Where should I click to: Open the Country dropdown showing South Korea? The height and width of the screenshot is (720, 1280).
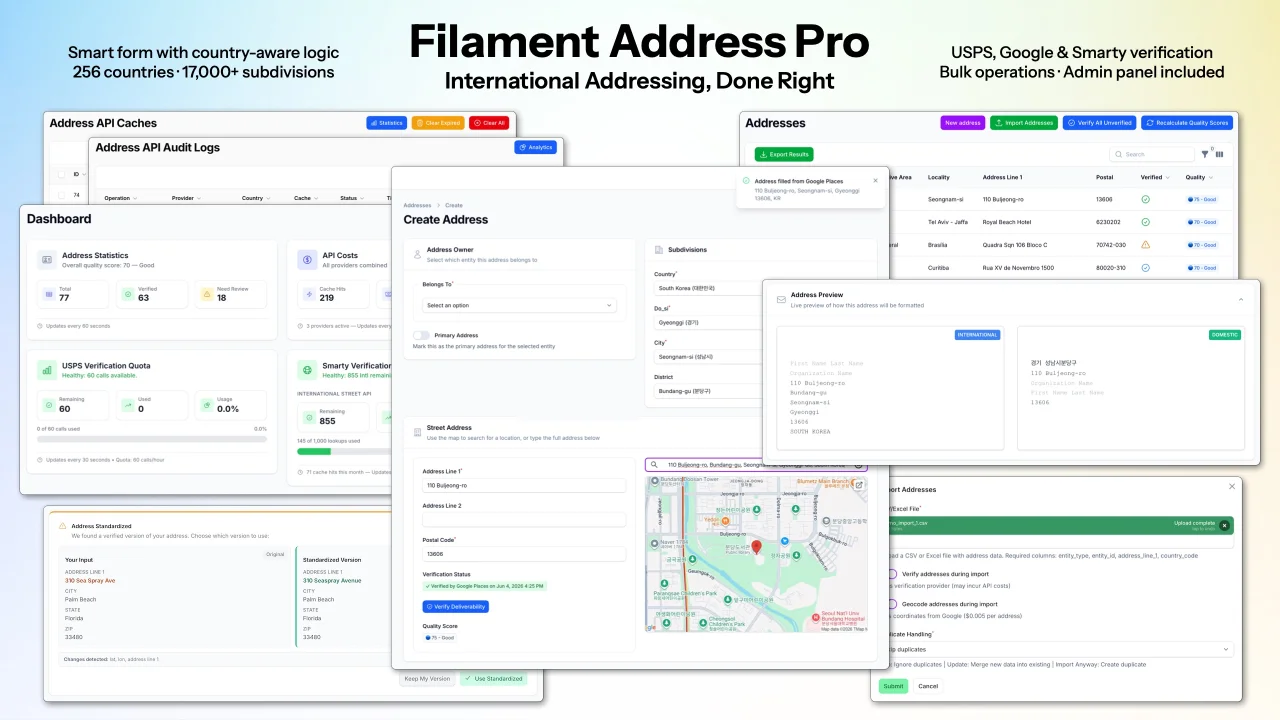tap(708, 288)
